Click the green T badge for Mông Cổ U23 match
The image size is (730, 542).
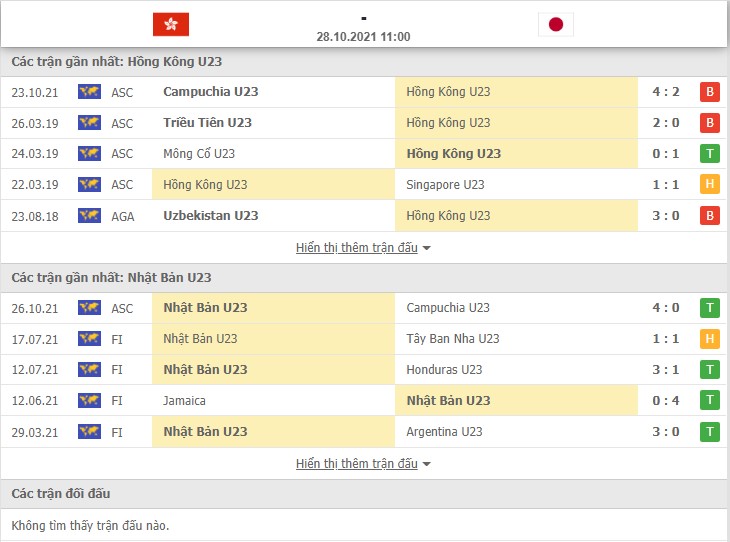[710, 154]
